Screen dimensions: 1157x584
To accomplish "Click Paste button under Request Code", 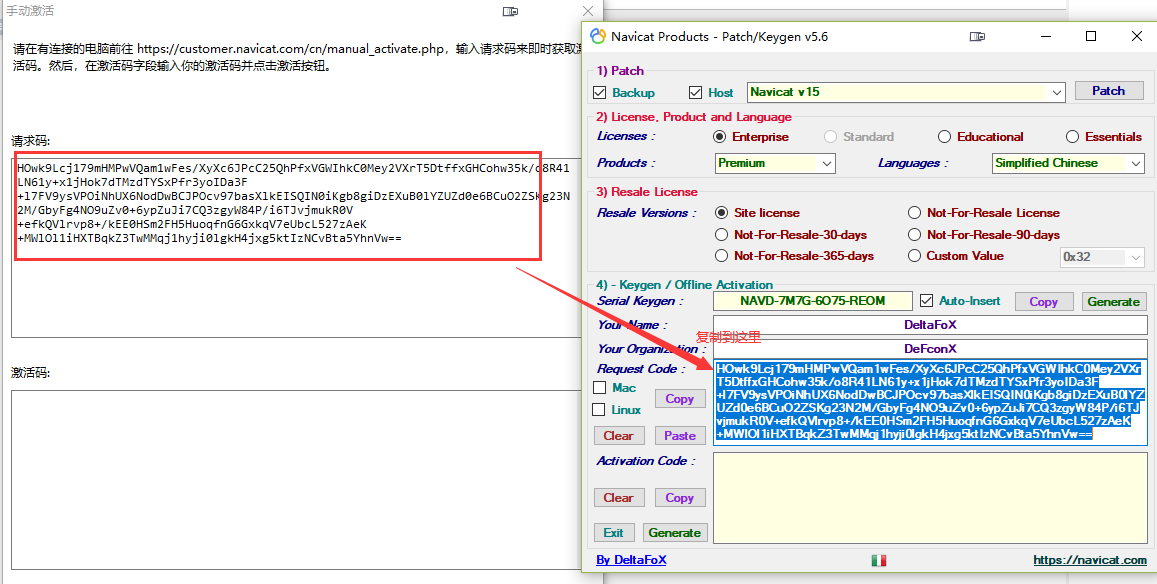I will coord(679,436).
